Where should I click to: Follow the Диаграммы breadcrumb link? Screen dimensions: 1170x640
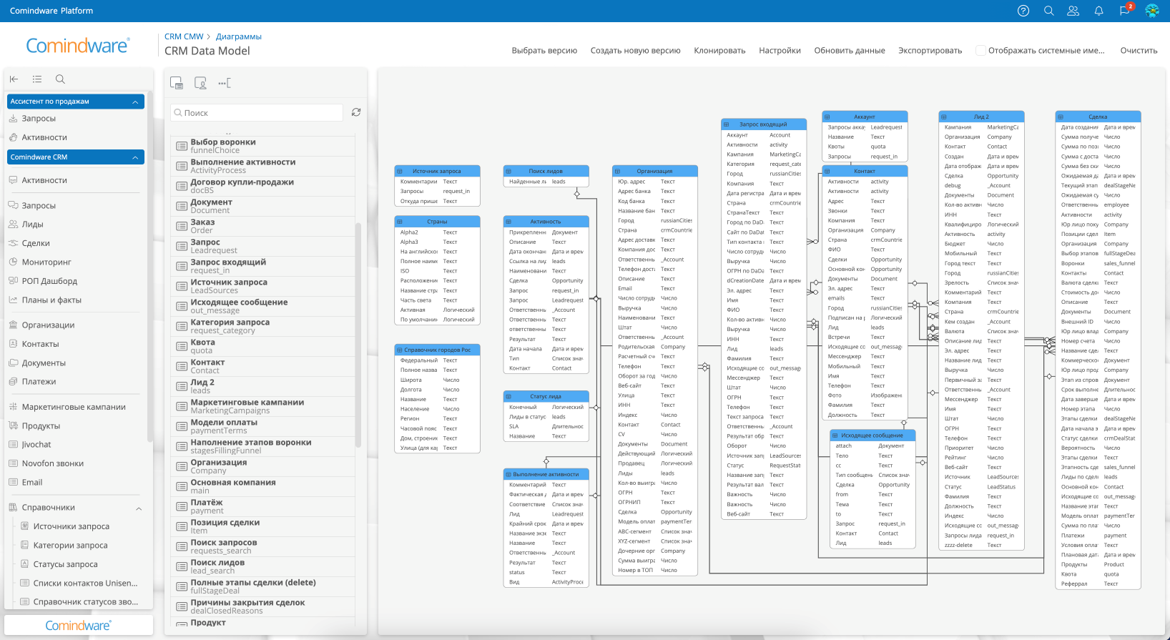click(238, 36)
